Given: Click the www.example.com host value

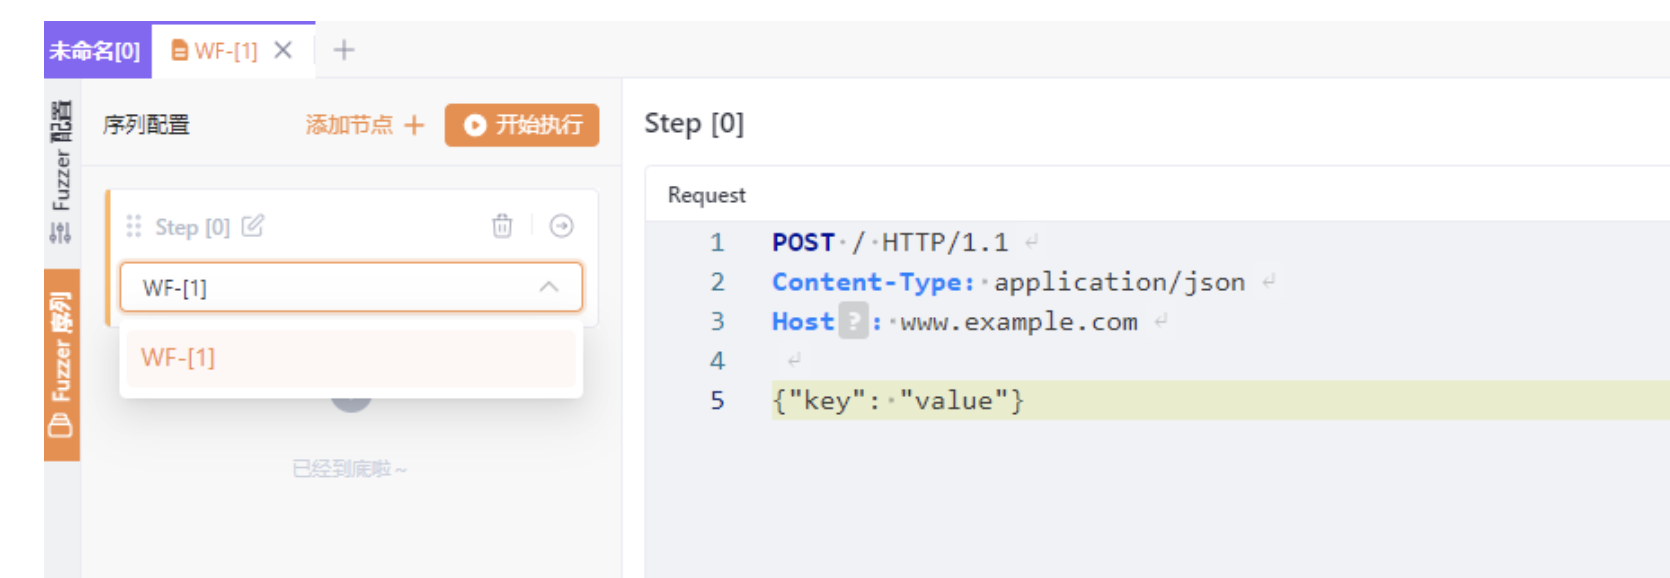Looking at the screenshot, I should point(1018,322).
